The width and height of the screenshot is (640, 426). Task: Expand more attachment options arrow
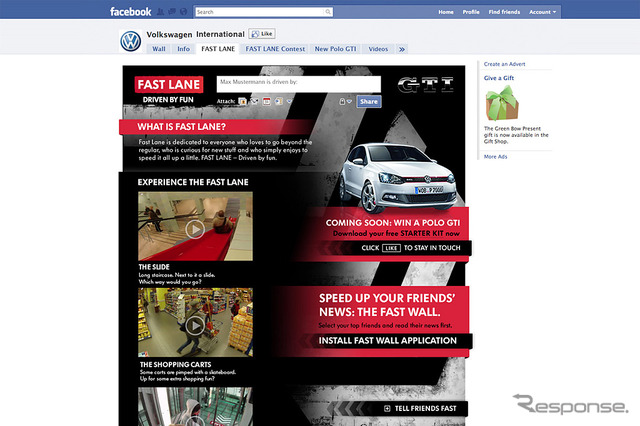point(289,101)
